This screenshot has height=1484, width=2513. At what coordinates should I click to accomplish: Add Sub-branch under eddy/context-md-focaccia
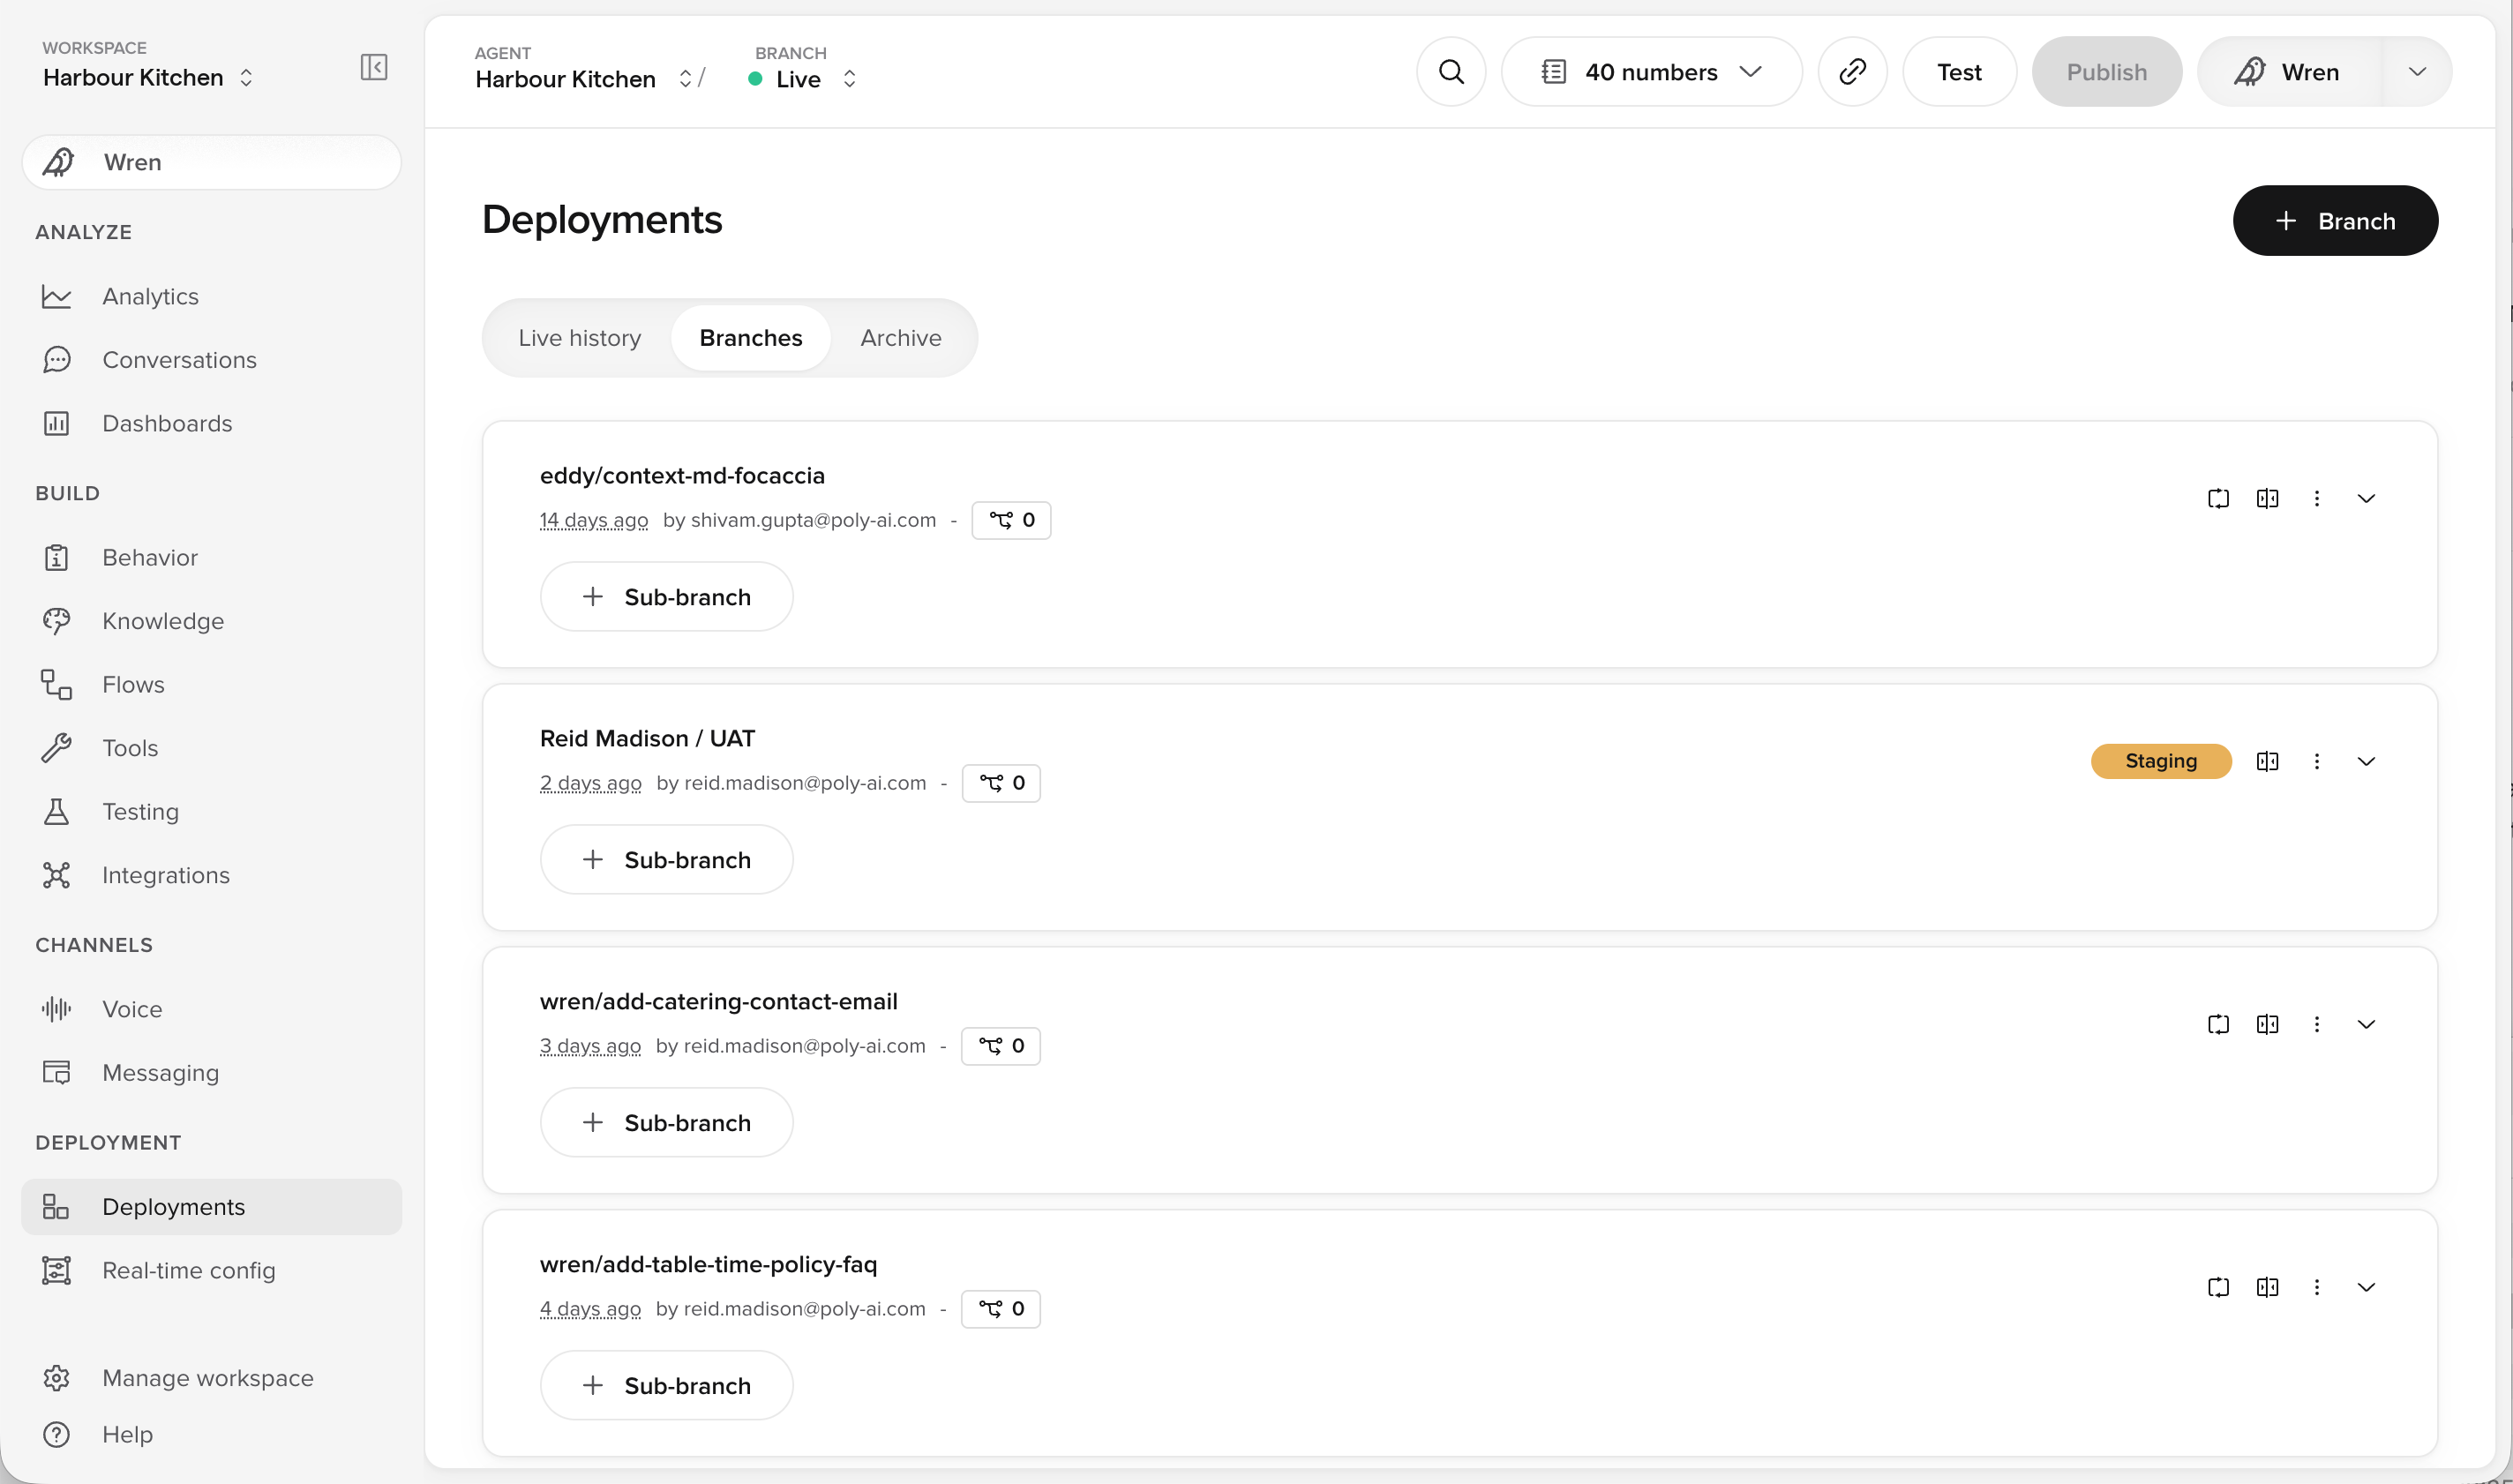coord(666,597)
